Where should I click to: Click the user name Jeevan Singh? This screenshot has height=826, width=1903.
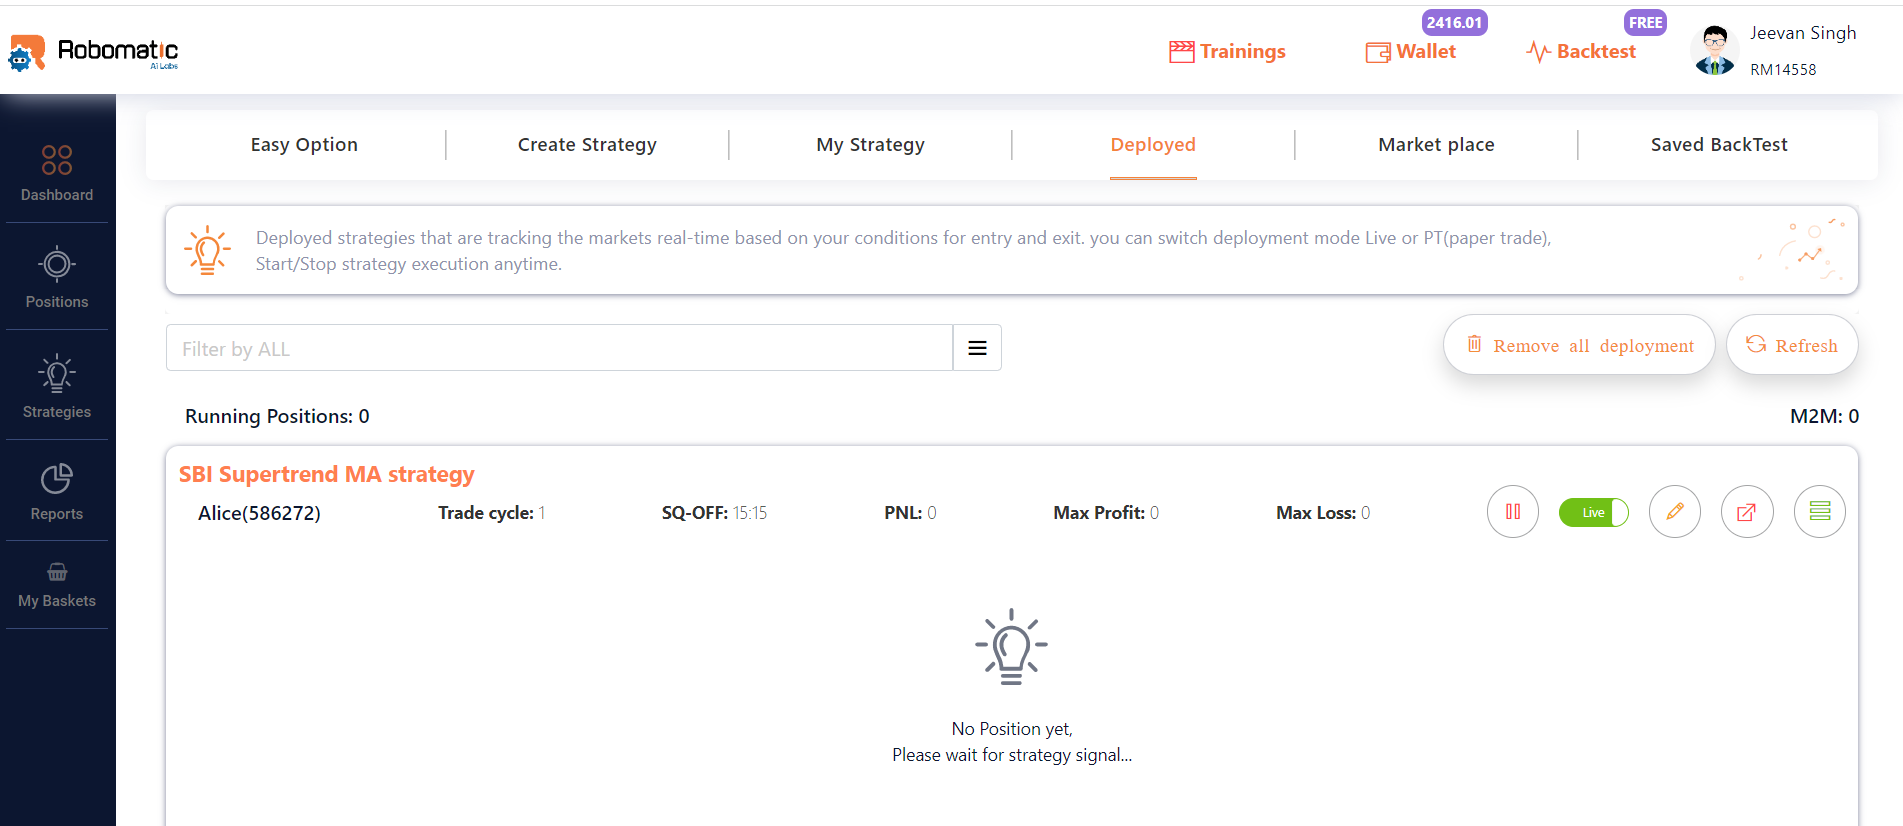pyautogui.click(x=1803, y=33)
